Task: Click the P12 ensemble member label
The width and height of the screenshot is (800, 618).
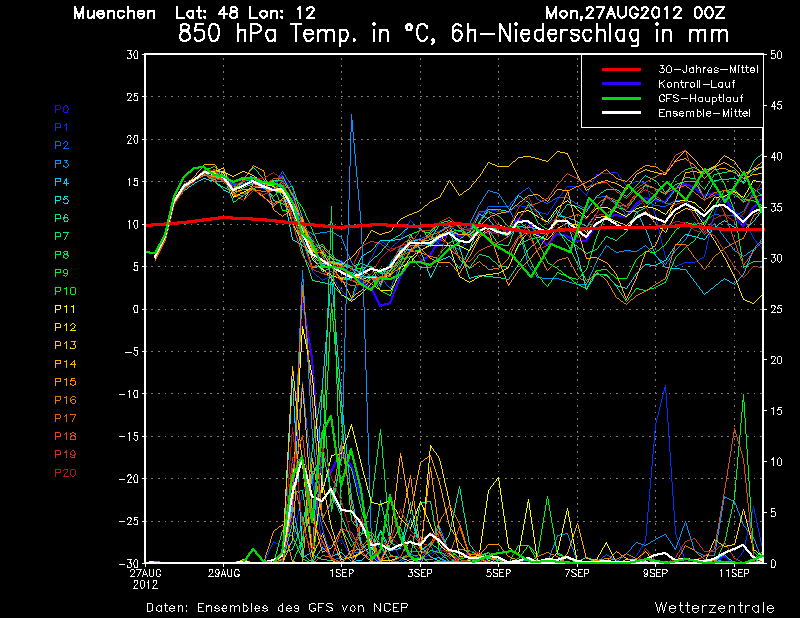Action: tap(65, 327)
